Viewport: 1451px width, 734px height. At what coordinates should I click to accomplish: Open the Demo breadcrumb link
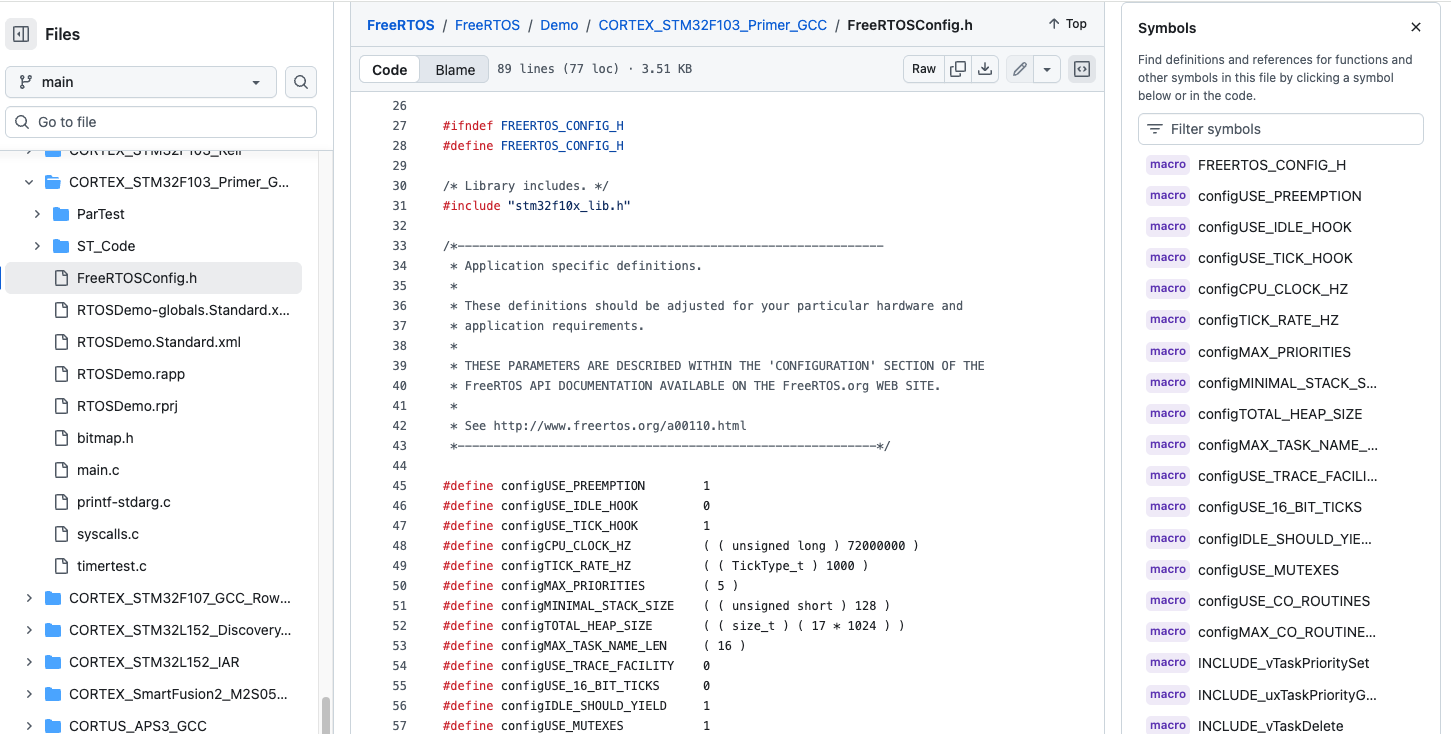pyautogui.click(x=559, y=25)
